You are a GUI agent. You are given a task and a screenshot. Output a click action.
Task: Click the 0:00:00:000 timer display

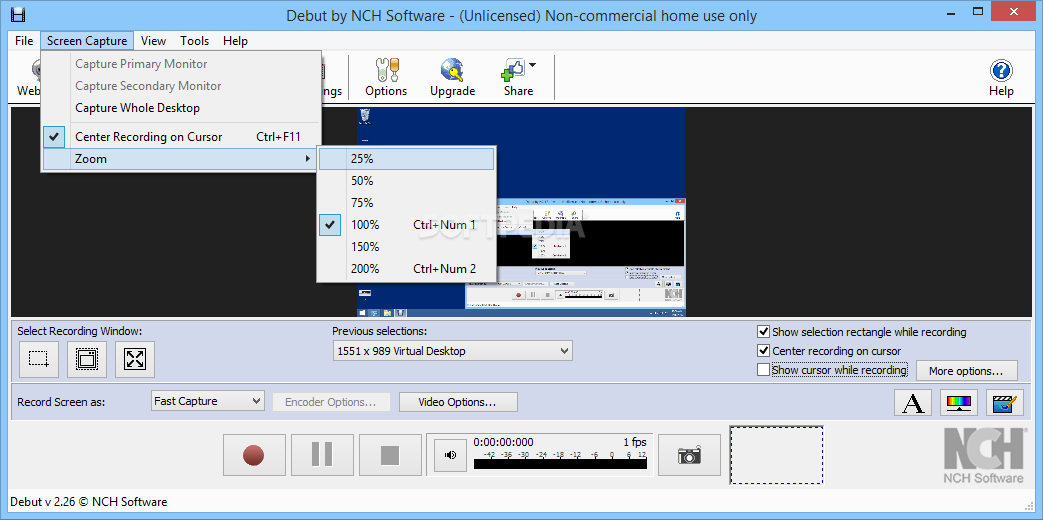coord(504,442)
